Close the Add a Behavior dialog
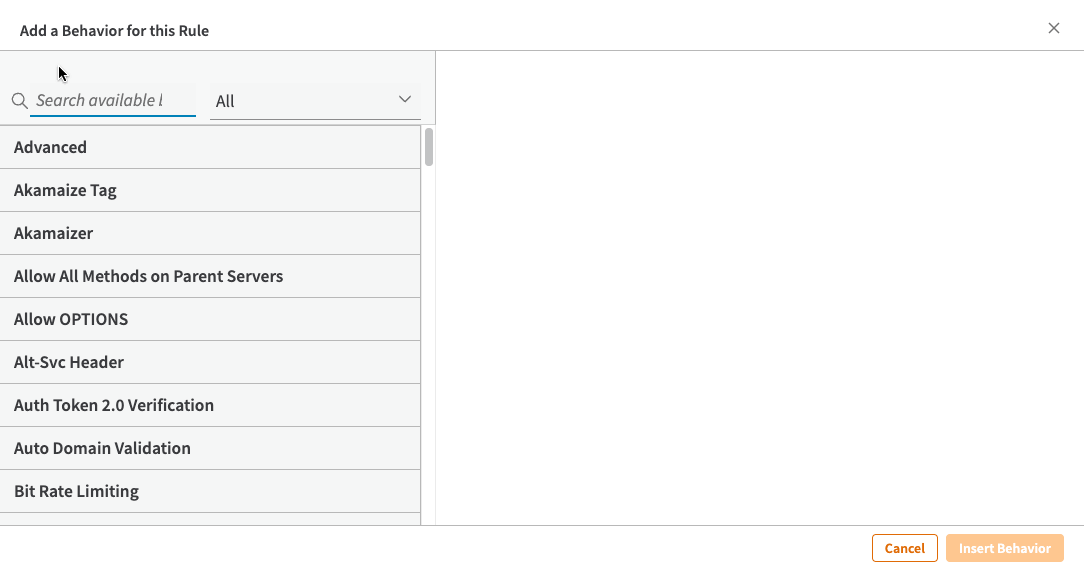 point(1053,28)
